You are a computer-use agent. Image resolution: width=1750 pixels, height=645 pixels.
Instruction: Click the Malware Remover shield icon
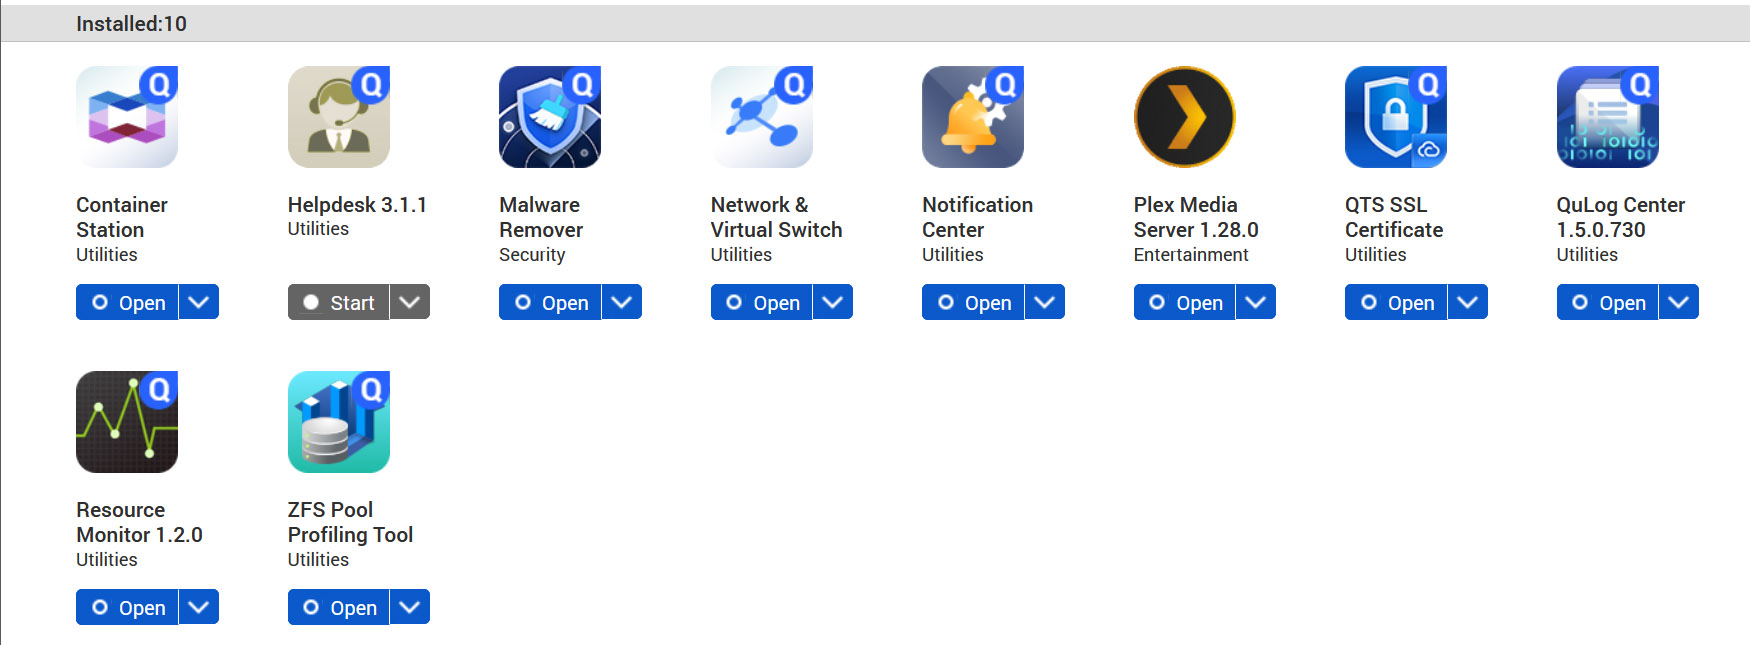coord(550,117)
